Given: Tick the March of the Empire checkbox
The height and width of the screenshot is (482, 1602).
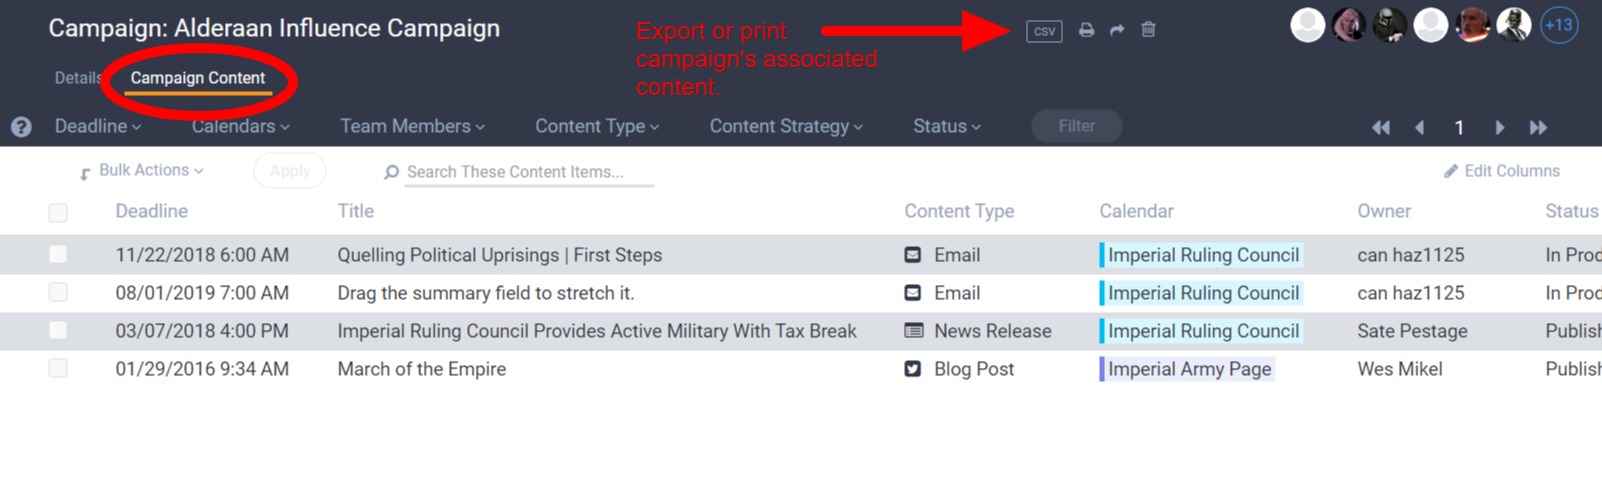Looking at the screenshot, I should pyautogui.click(x=58, y=368).
